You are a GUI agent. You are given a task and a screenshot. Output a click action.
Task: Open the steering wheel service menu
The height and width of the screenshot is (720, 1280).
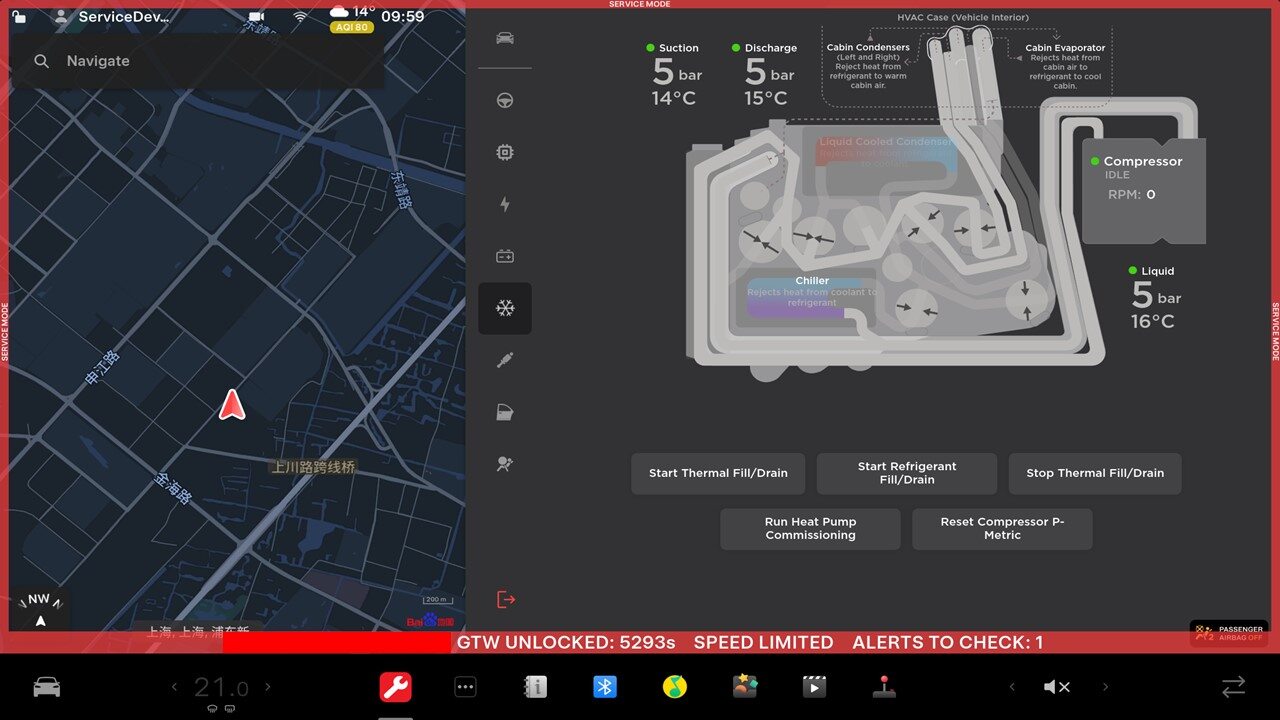[x=505, y=100]
